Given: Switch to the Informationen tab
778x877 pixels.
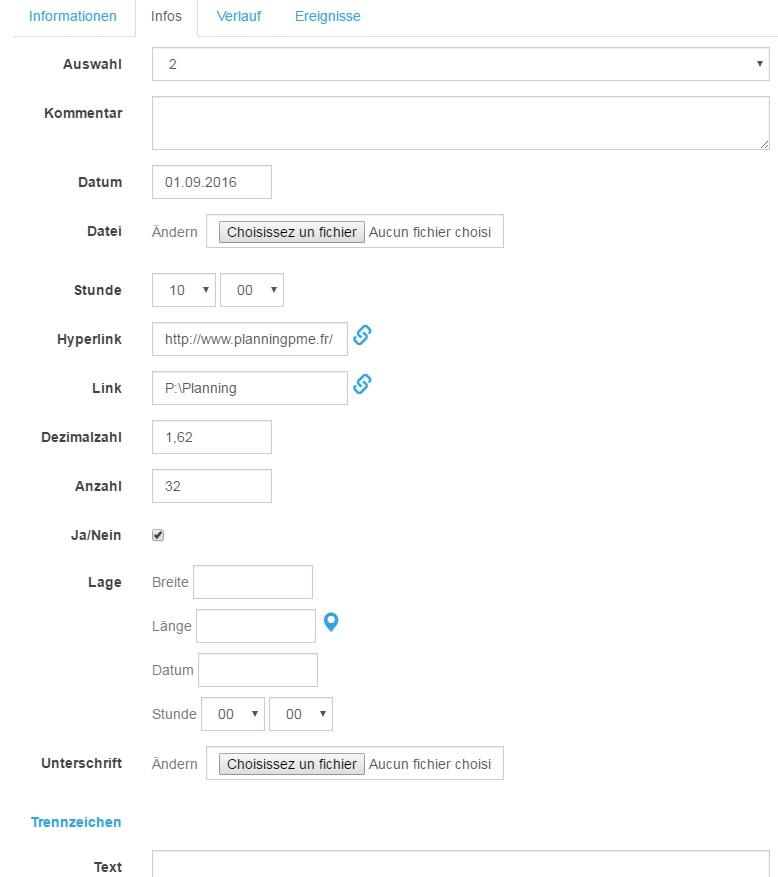Looking at the screenshot, I should click(73, 17).
